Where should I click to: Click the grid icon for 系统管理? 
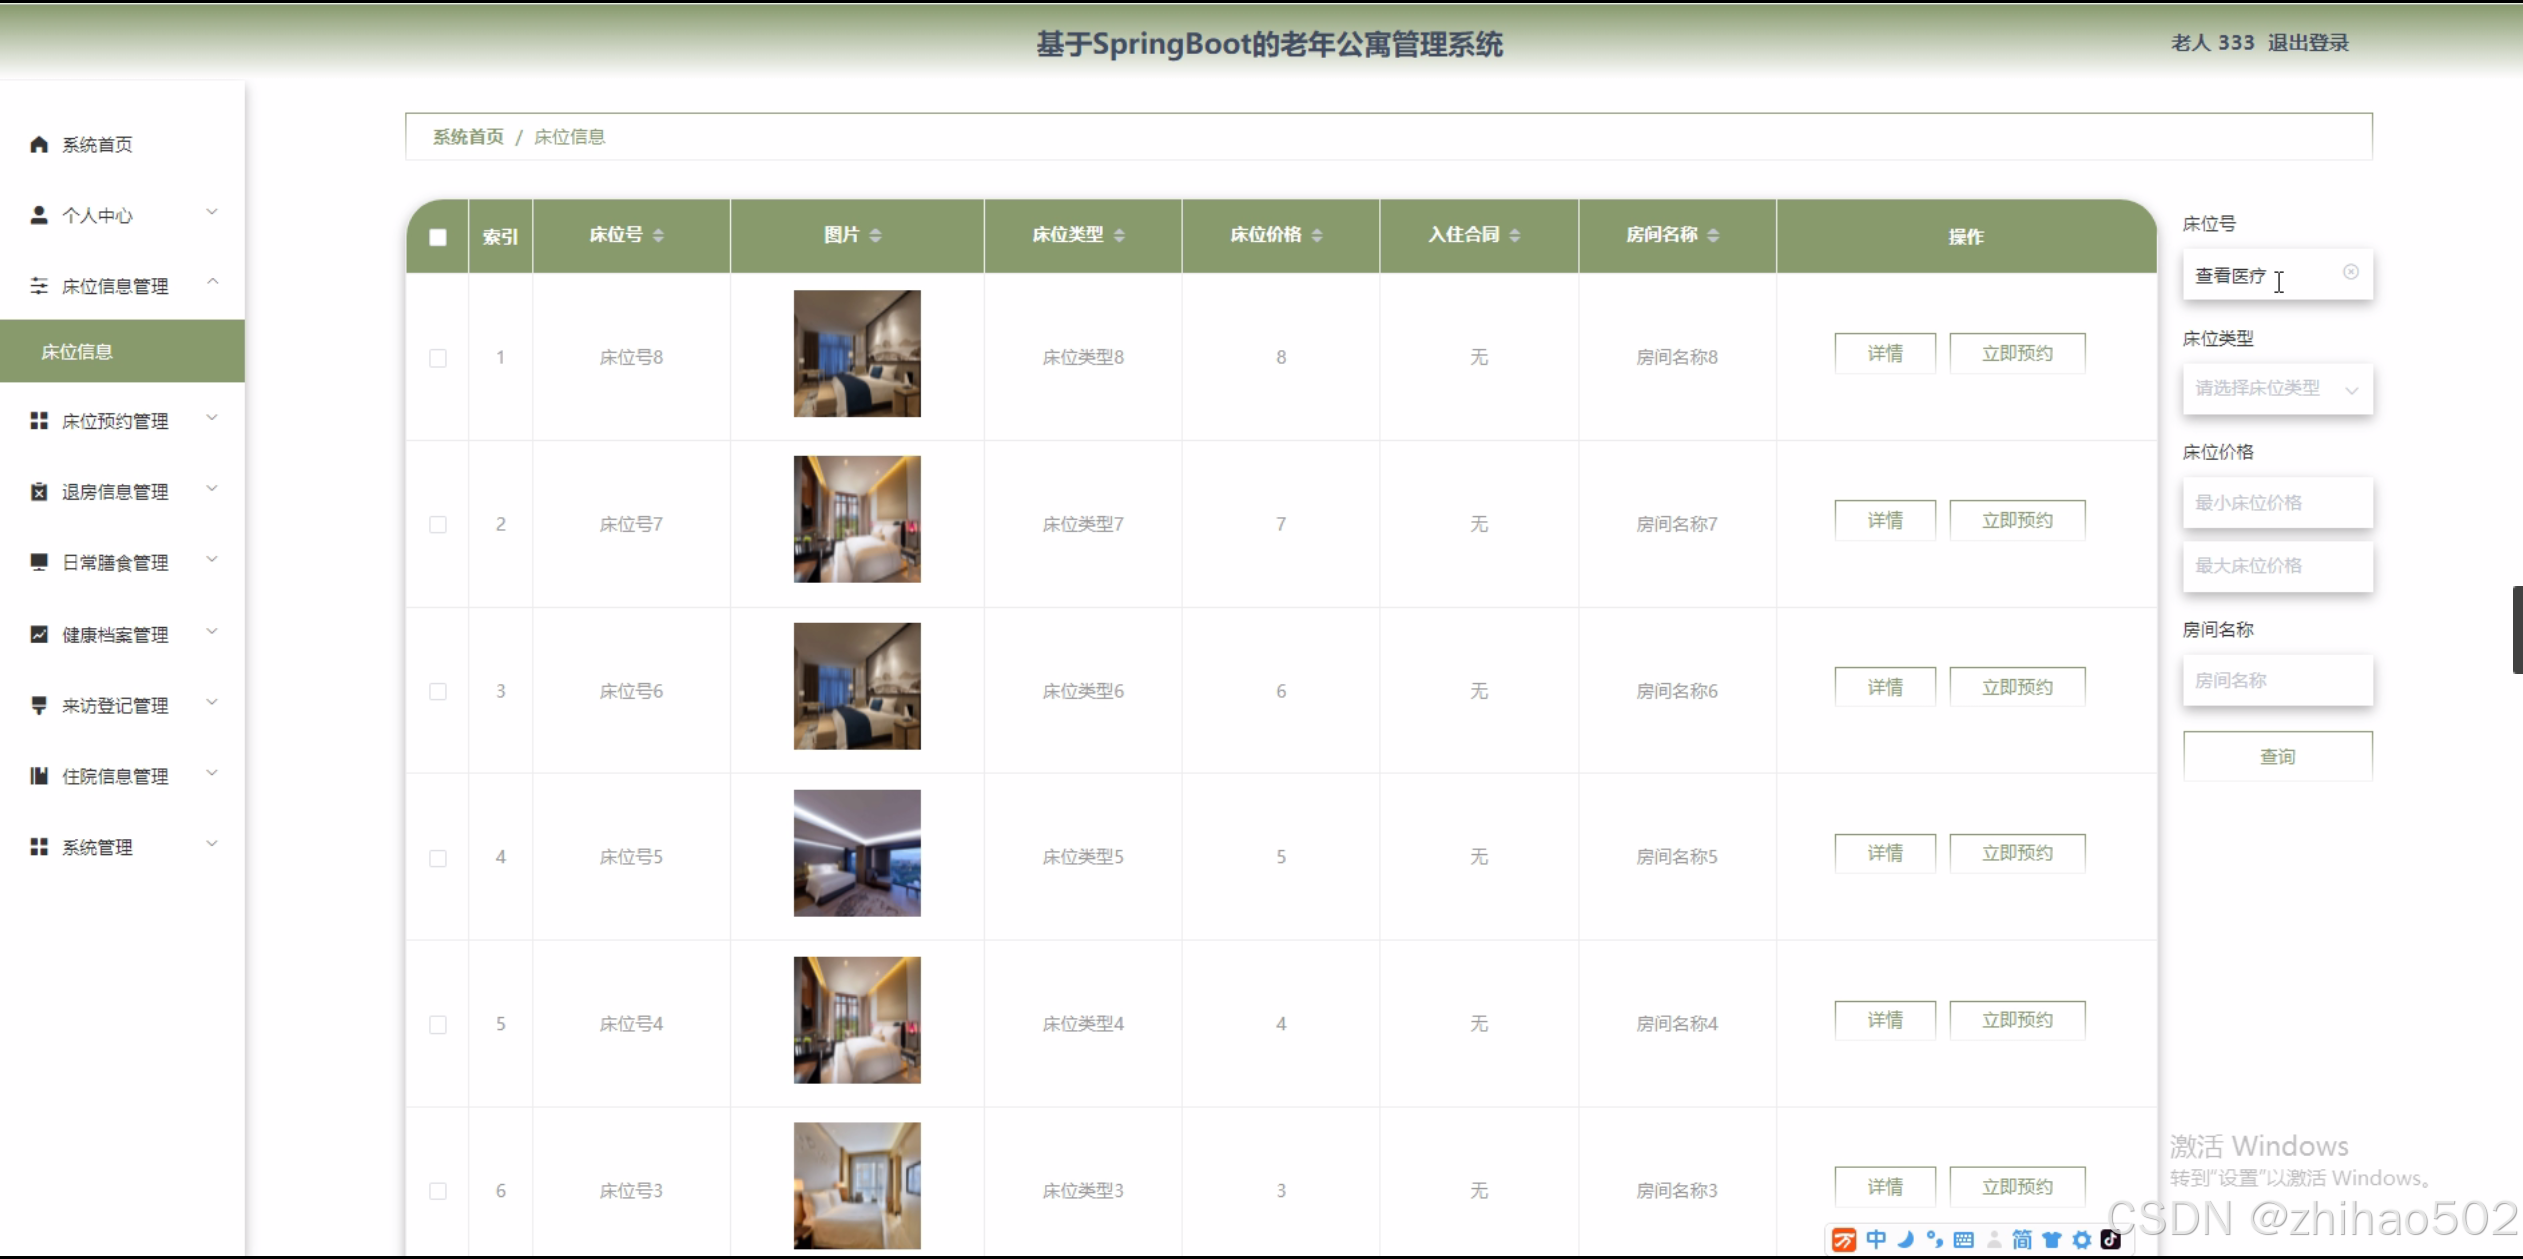(39, 847)
